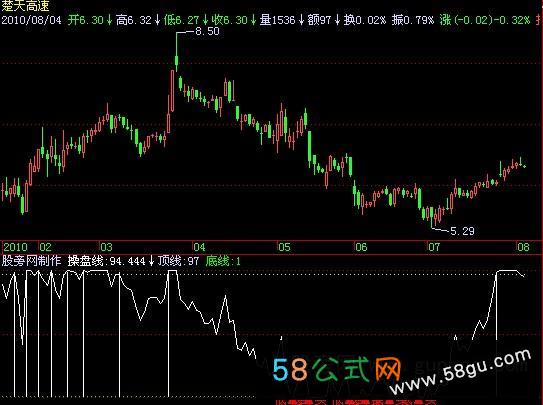Click the 2010 year marker on timeline
Image resolution: width=543 pixels, height=405 pixels.
[x=16, y=247]
